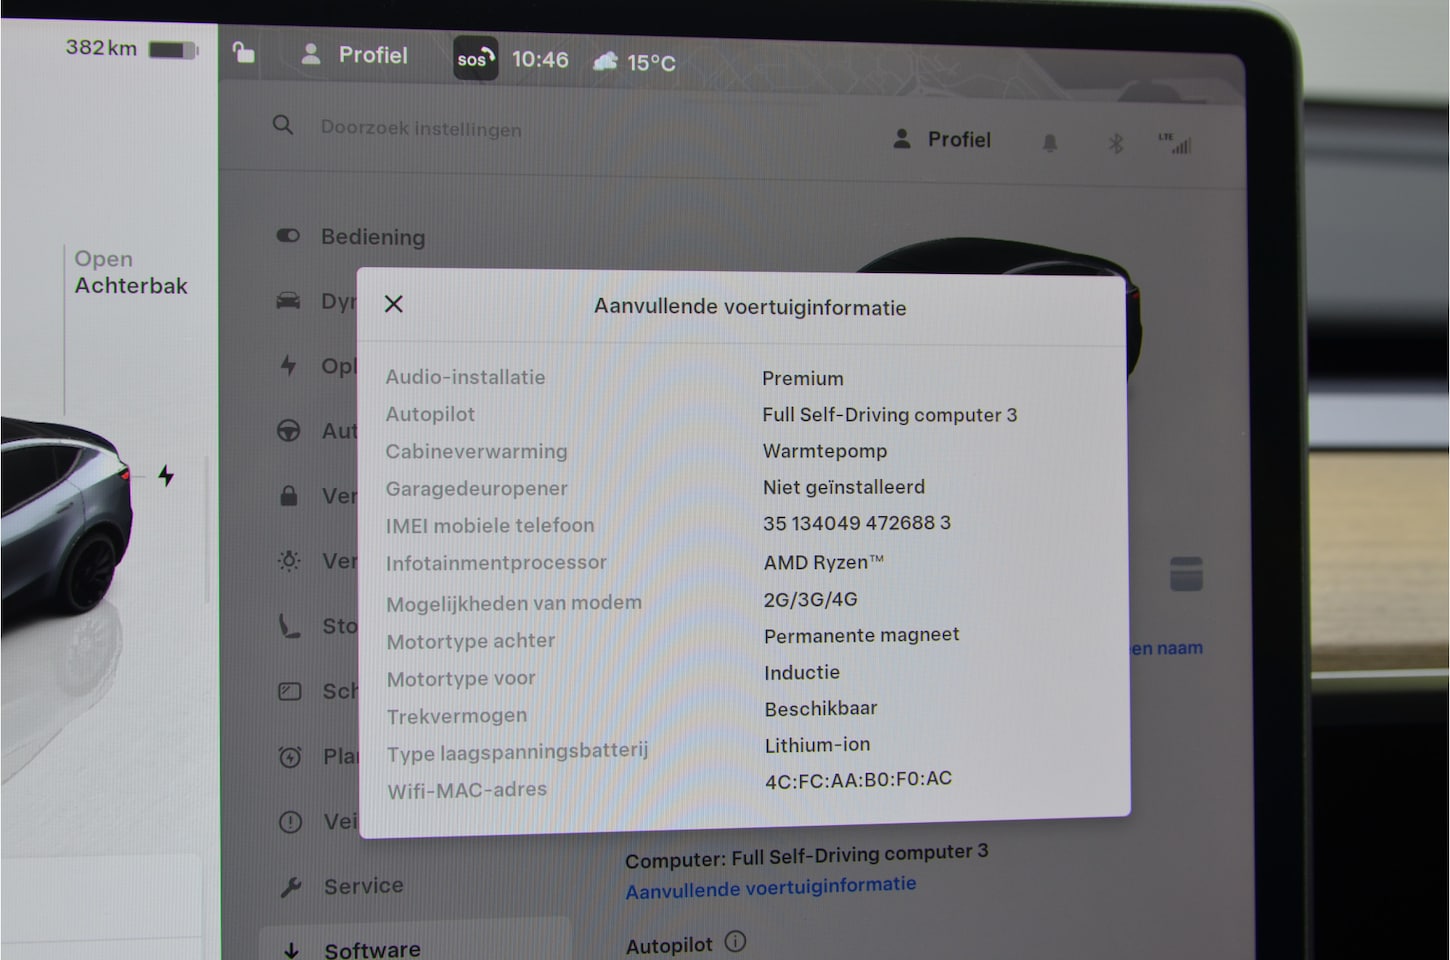The width and height of the screenshot is (1450, 960).
Task: Tap the weather cloud icon
Action: coord(605,62)
